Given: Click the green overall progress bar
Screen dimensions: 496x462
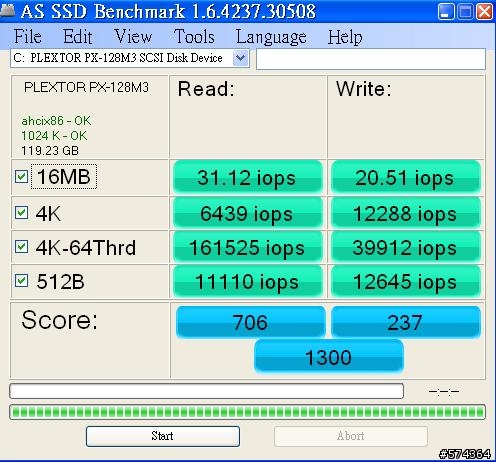Looking at the screenshot, I should (x=247, y=412).
